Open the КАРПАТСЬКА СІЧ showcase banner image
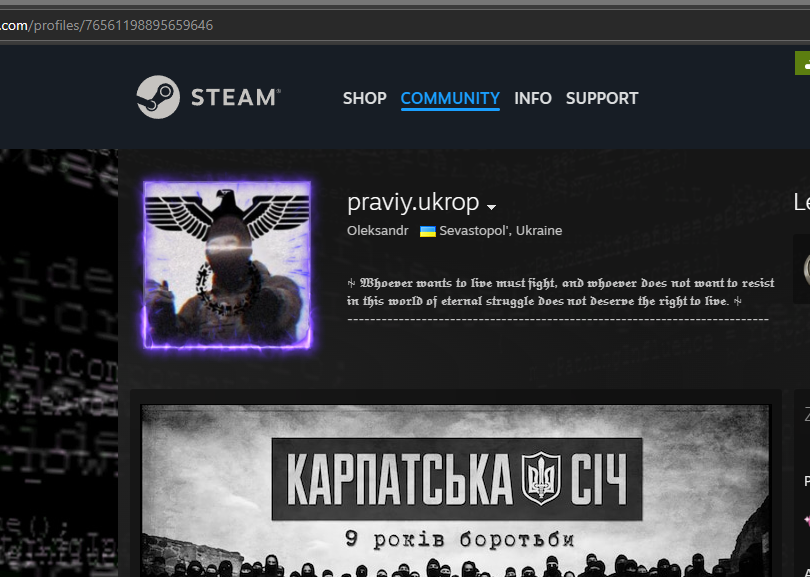 pos(455,490)
